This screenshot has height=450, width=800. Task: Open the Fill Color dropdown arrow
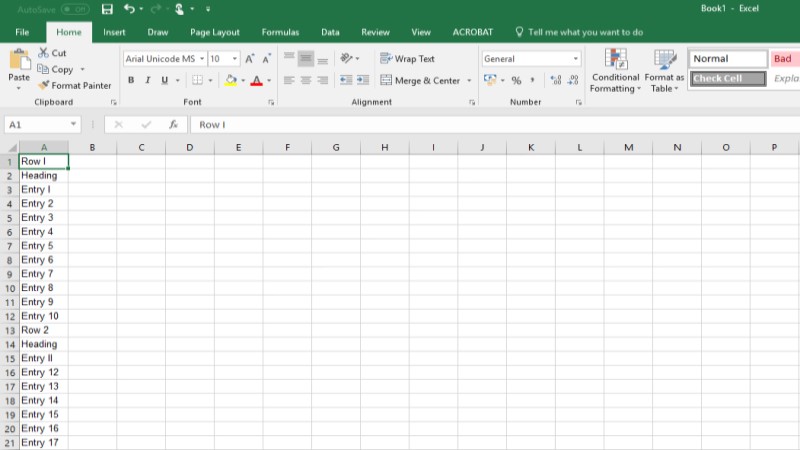point(243,81)
